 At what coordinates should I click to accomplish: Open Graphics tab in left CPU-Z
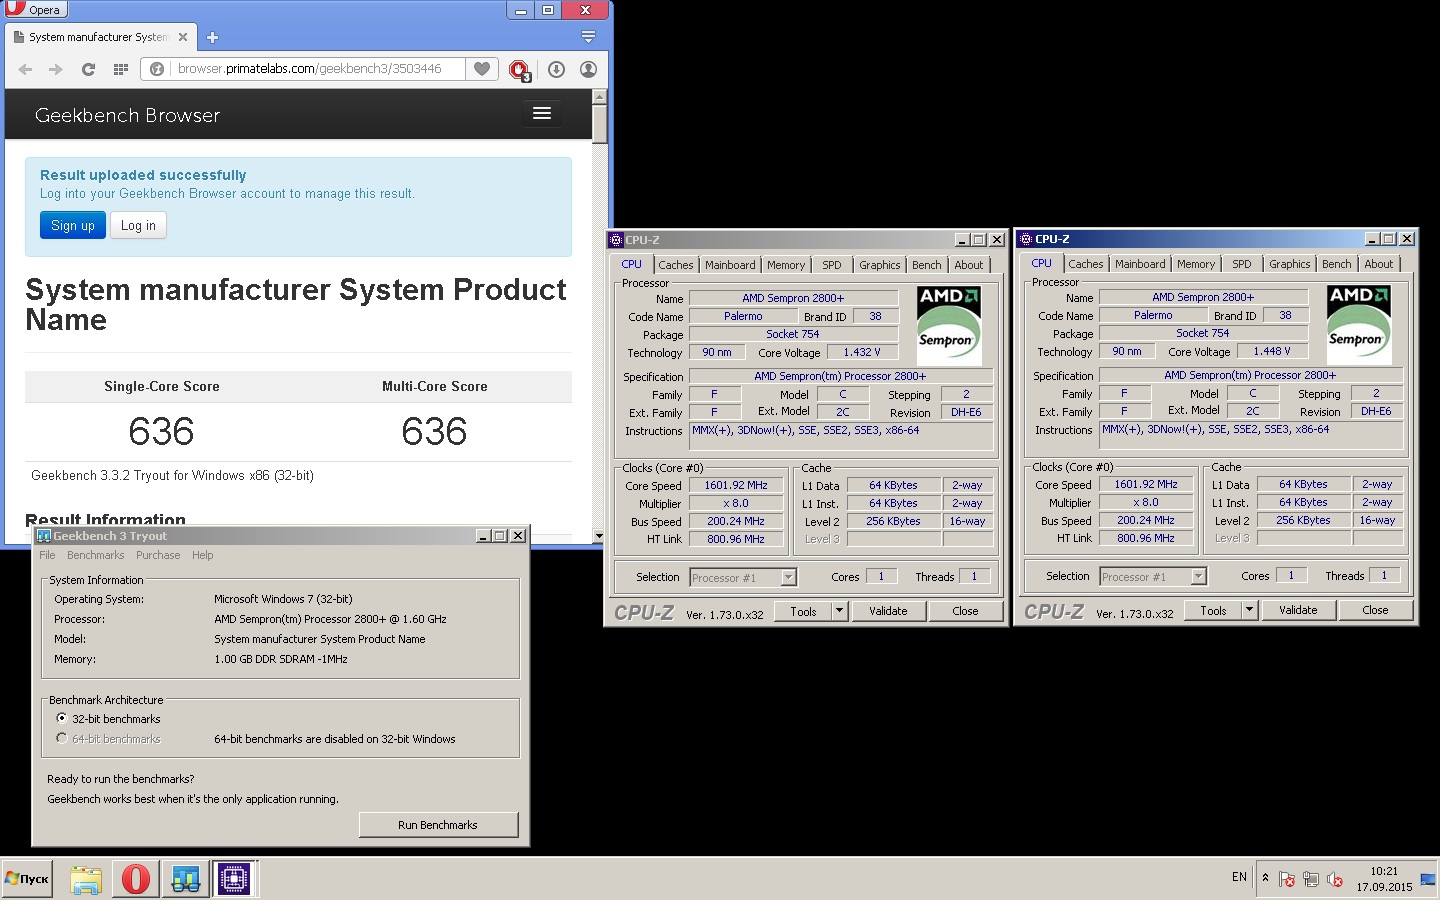pos(880,265)
